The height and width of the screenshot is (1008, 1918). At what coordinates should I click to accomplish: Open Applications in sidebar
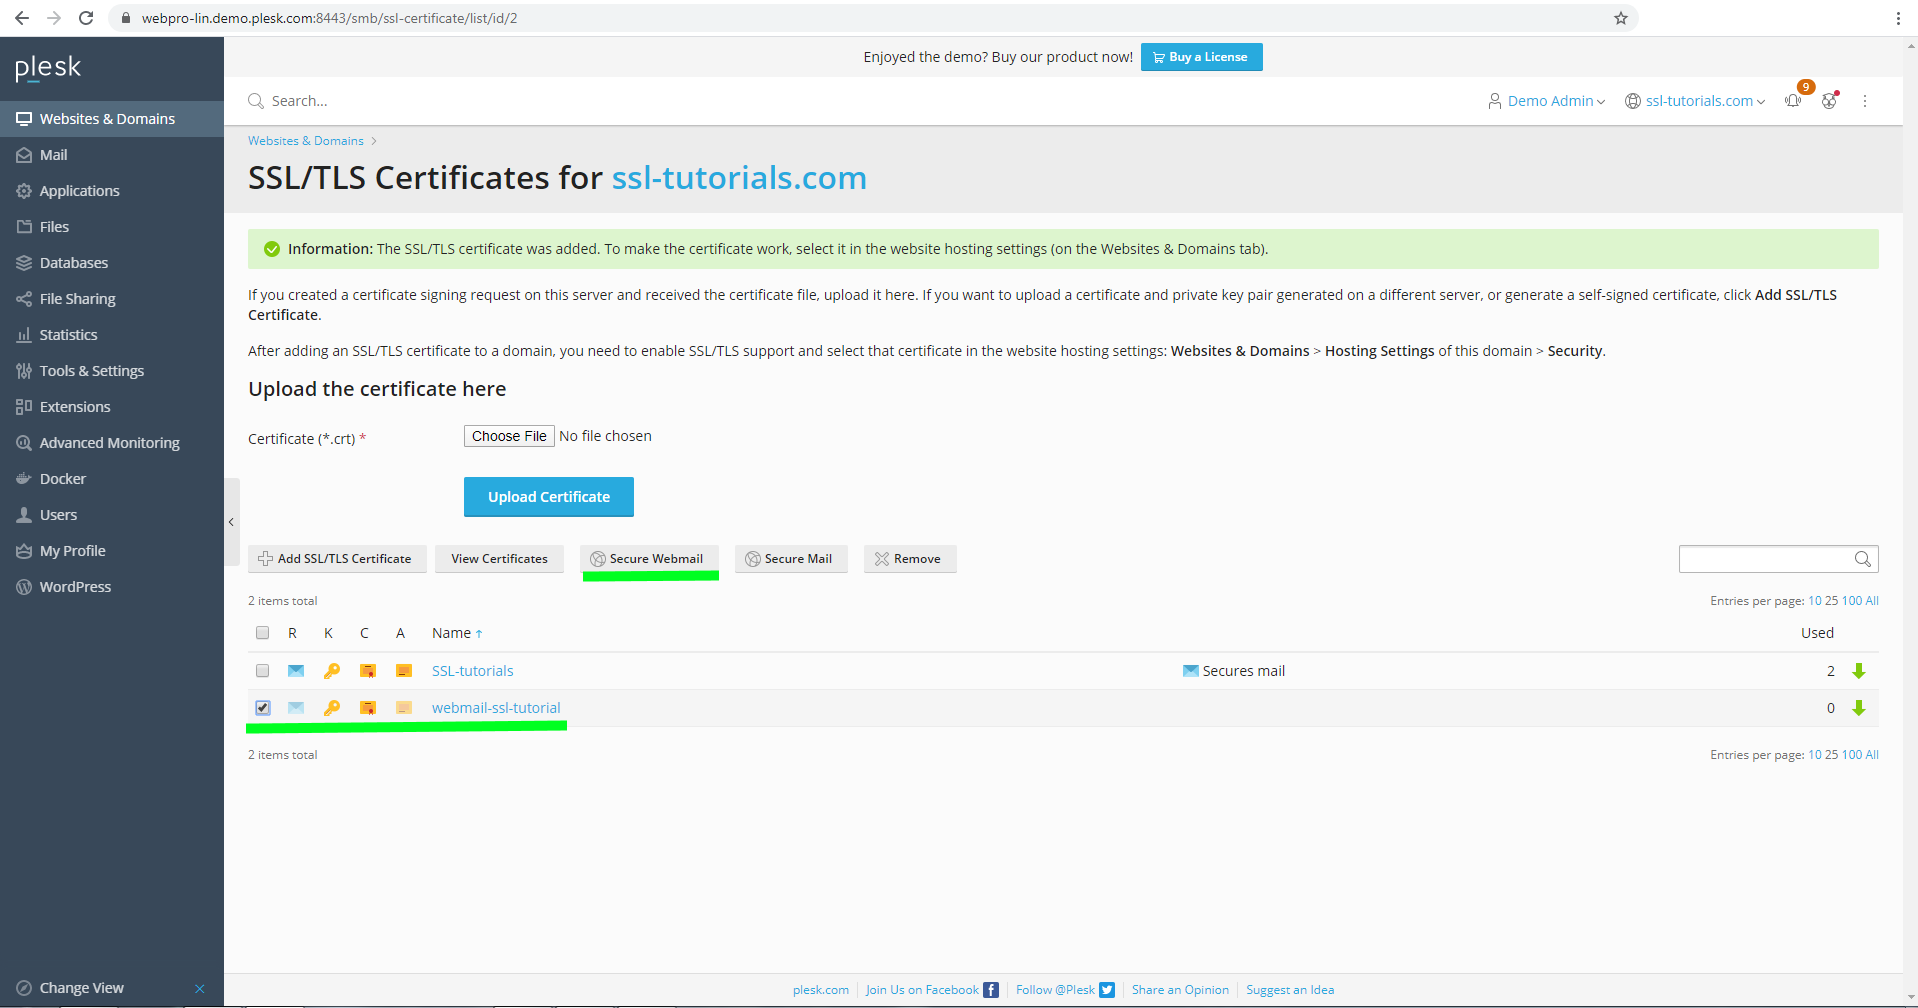click(112, 191)
